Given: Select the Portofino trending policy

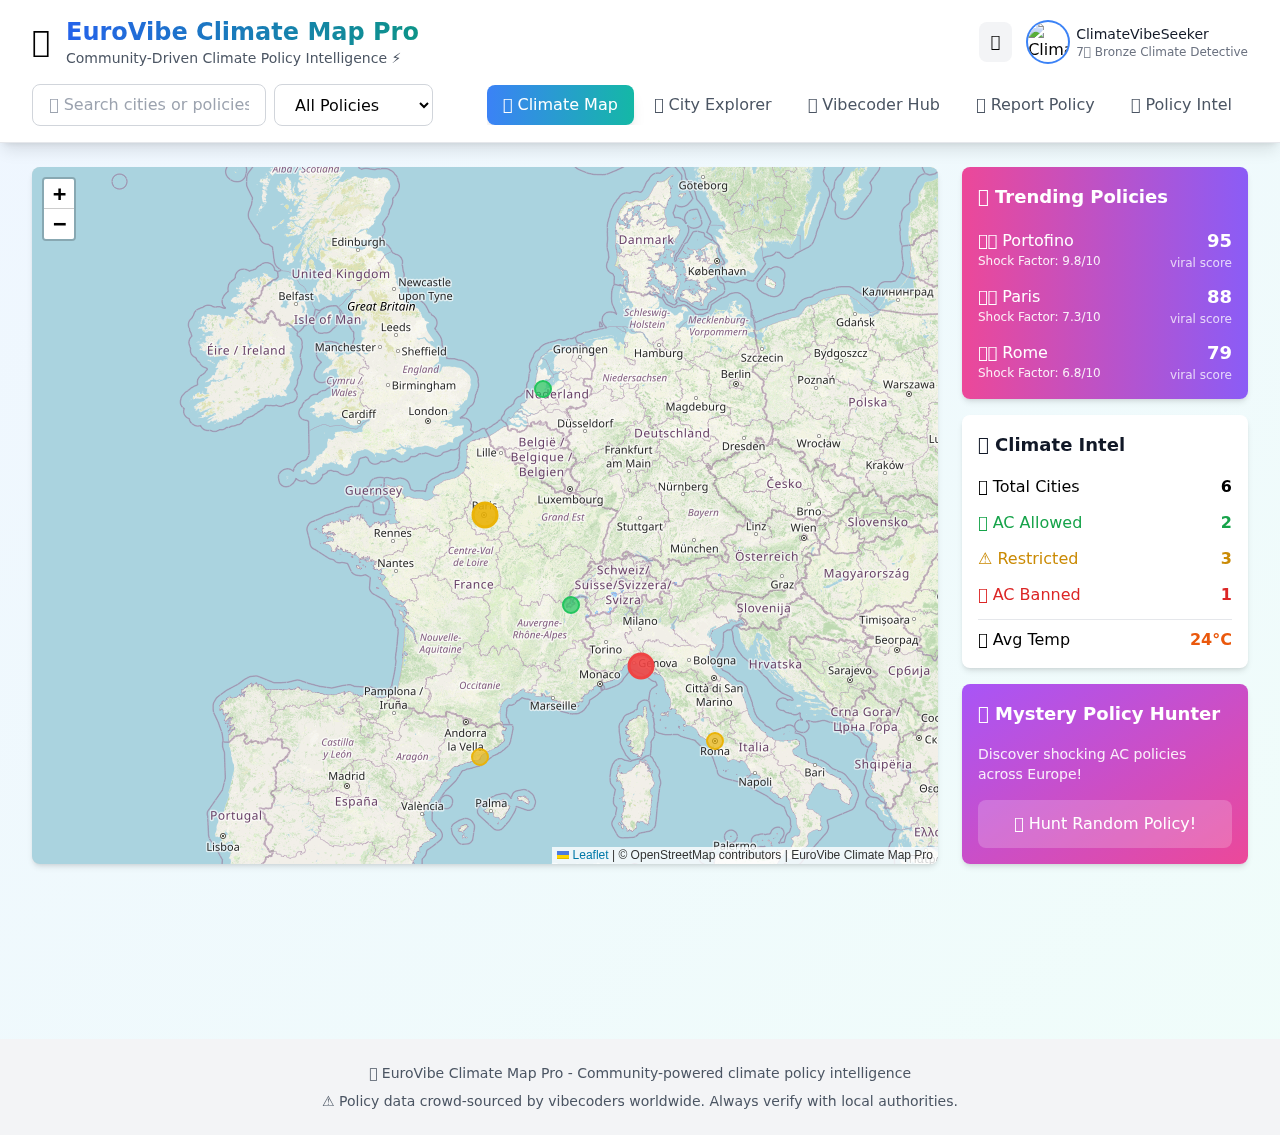Looking at the screenshot, I should (1105, 251).
